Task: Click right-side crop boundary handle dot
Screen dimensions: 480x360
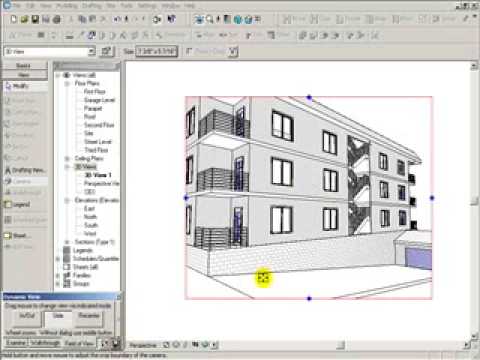Action: (432, 198)
